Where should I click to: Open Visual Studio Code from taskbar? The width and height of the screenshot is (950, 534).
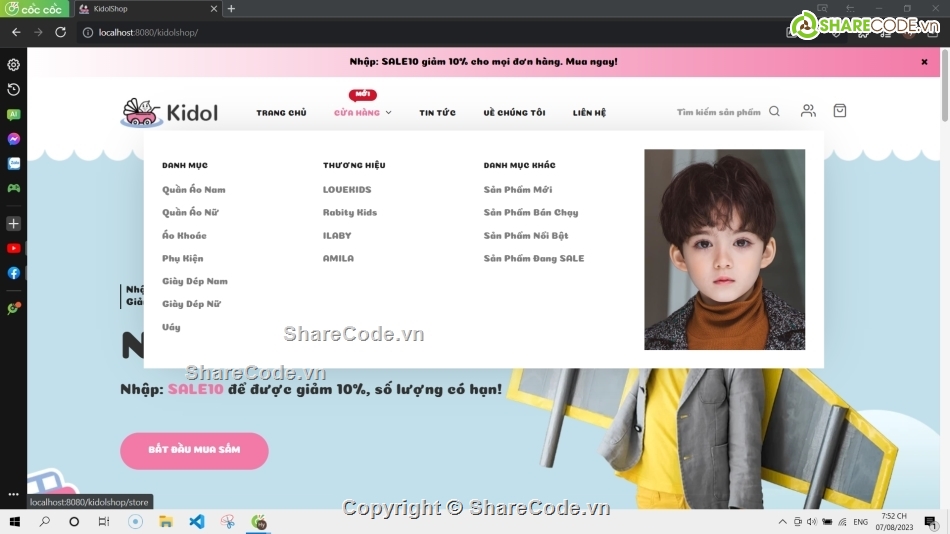[x=197, y=522]
